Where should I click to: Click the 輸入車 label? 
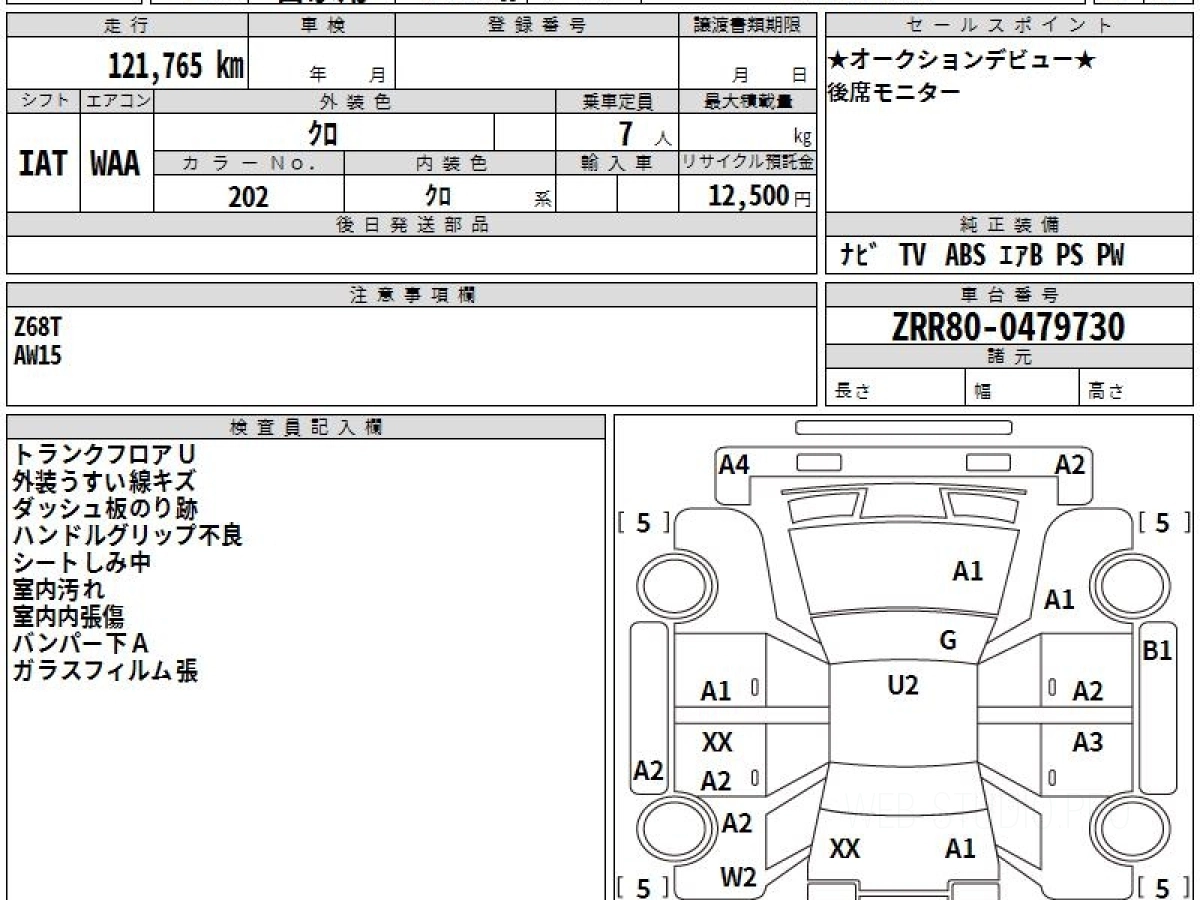point(617,163)
